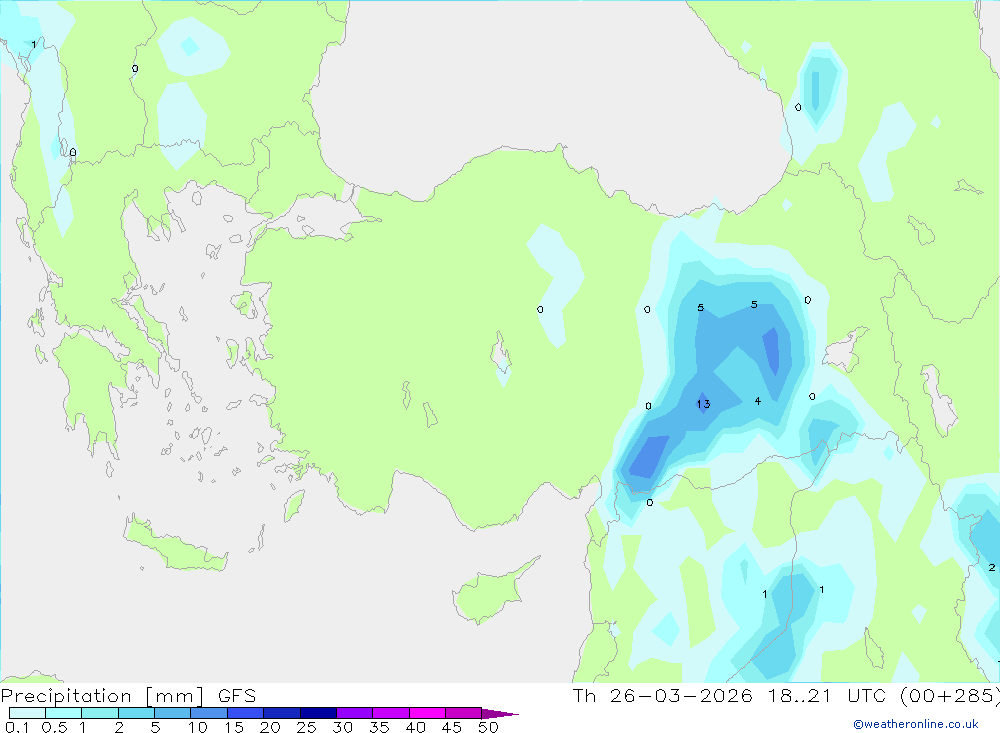This screenshot has height=733, width=1000.
Task: Click the legend scale label '30'
Action: [342, 727]
